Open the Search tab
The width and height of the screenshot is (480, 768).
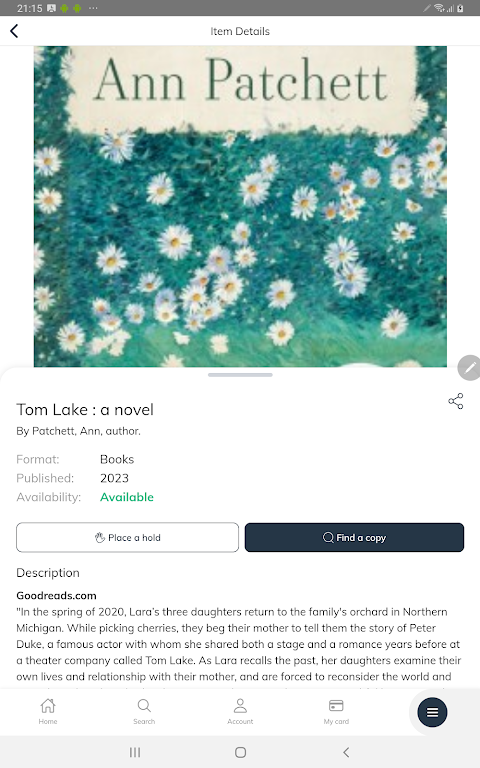pyautogui.click(x=144, y=712)
